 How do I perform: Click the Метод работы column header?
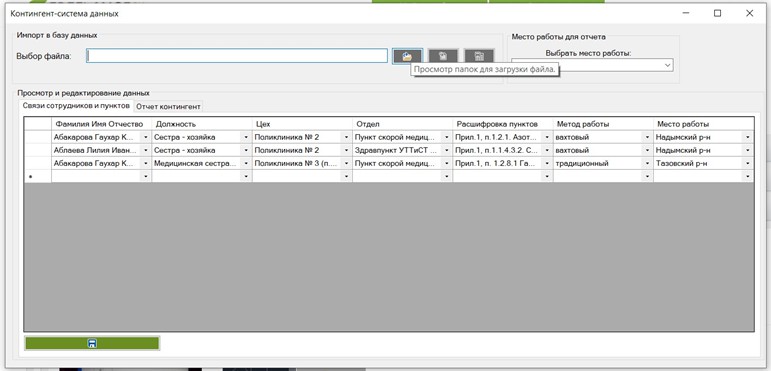[x=603, y=124]
